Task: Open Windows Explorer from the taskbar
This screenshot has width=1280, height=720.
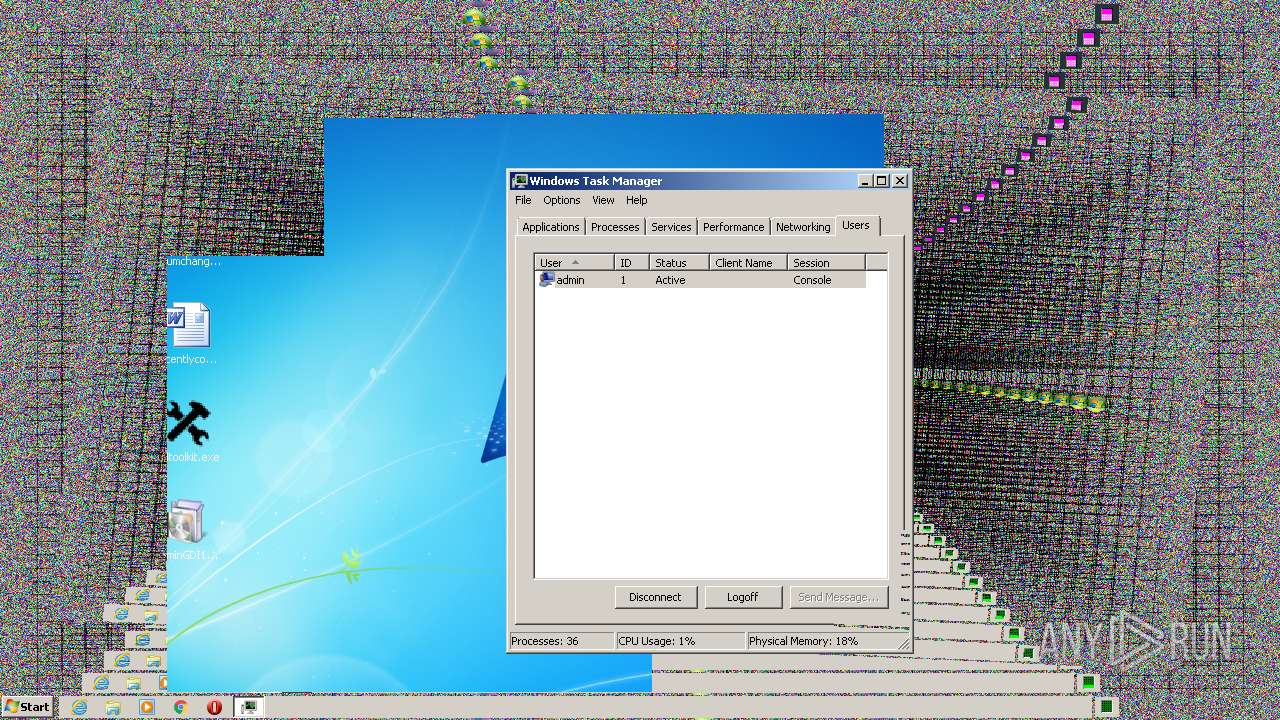Action: 113,707
